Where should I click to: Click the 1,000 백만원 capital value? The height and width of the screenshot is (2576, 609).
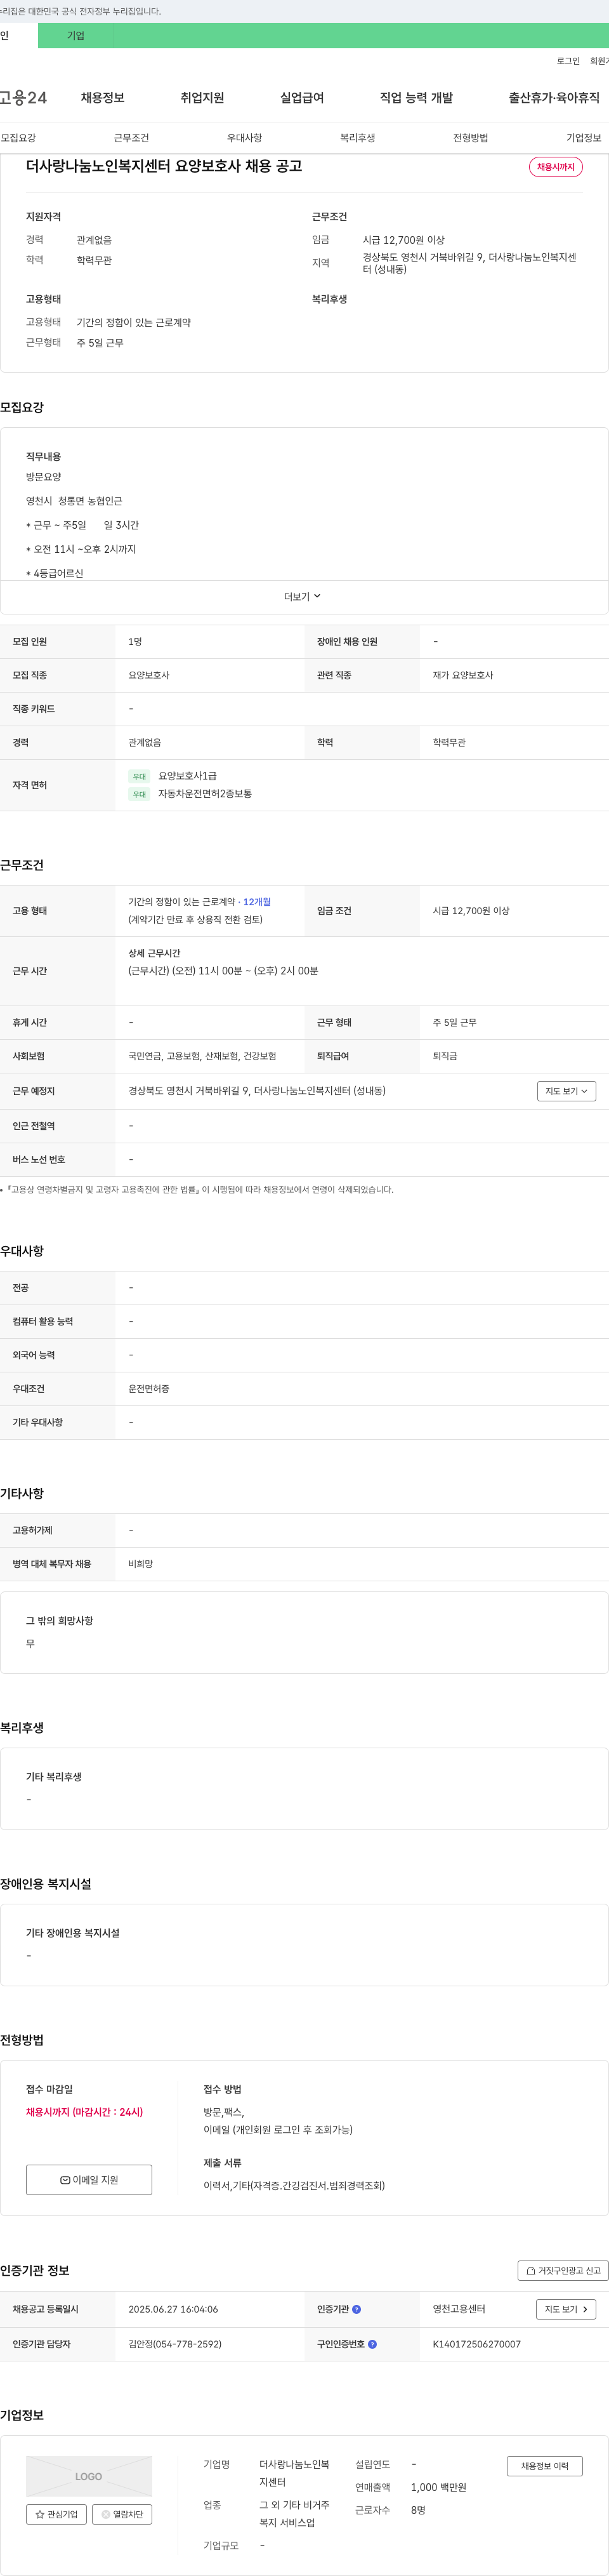point(438,2487)
